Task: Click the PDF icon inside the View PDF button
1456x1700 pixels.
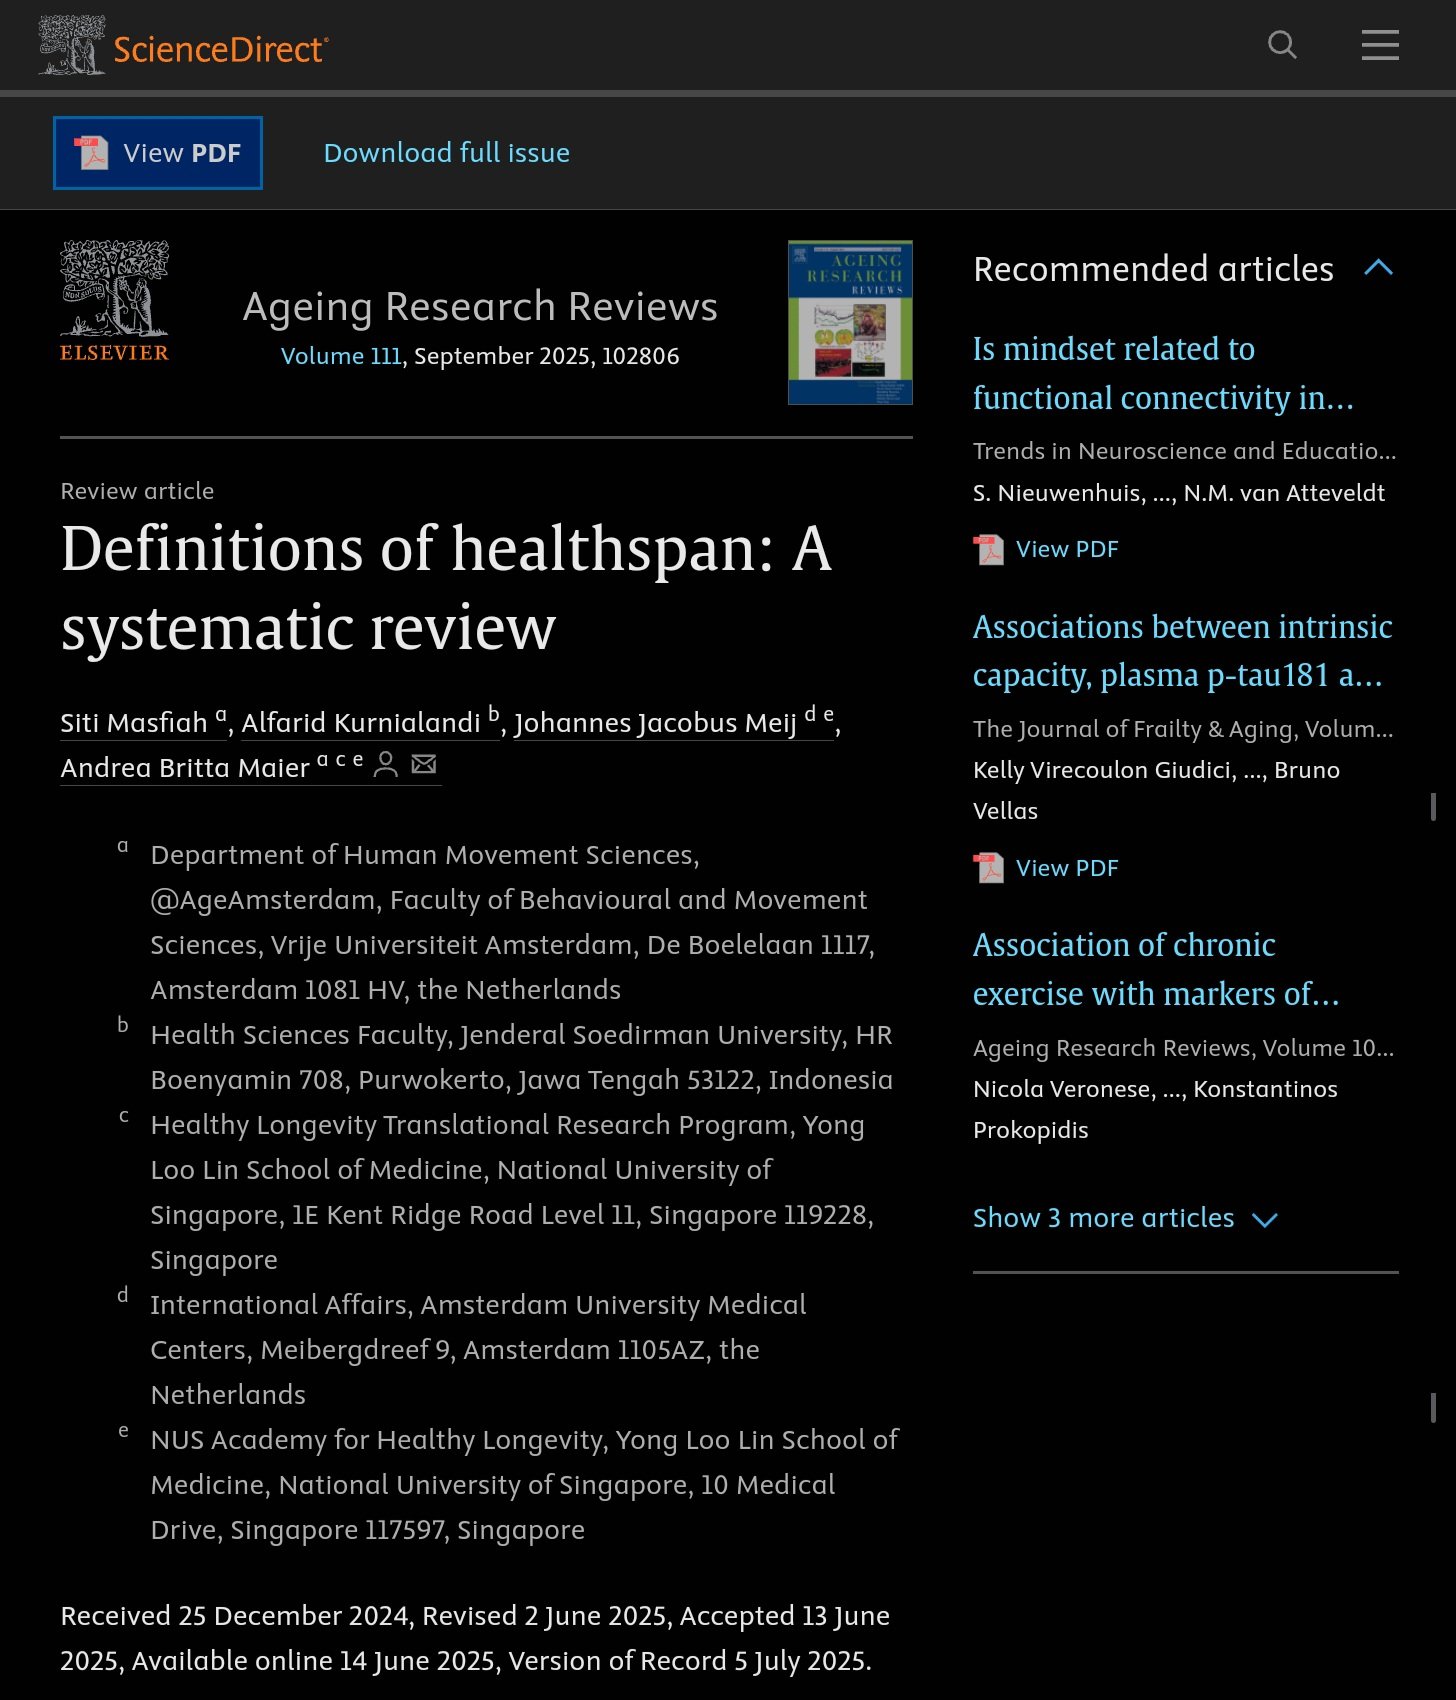Action: [92, 153]
